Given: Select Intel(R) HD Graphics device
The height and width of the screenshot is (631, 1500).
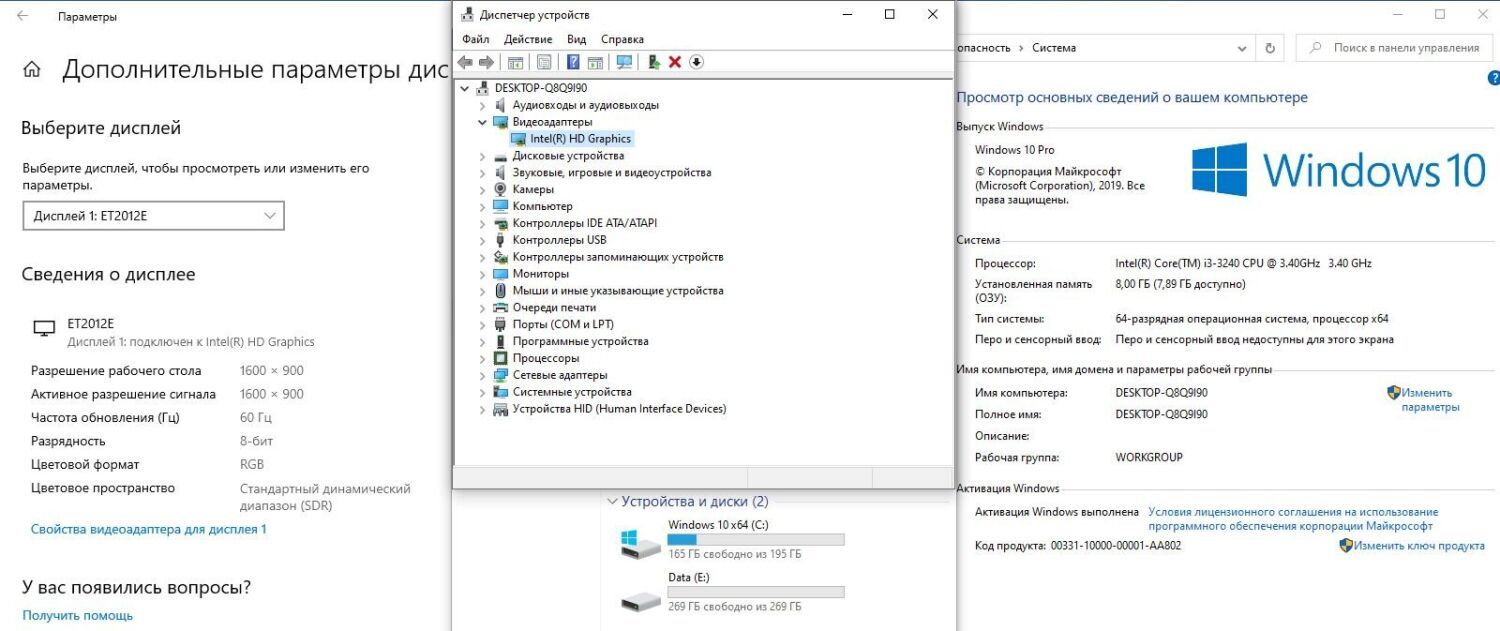Looking at the screenshot, I should 580,139.
